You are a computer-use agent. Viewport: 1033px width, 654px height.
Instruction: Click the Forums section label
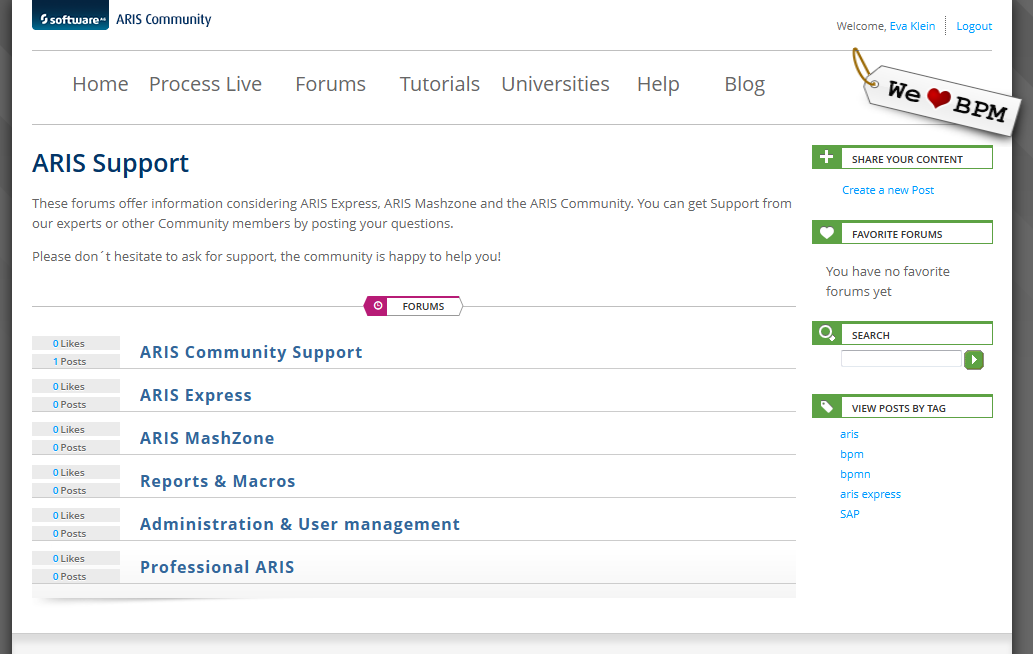pyautogui.click(x=423, y=306)
